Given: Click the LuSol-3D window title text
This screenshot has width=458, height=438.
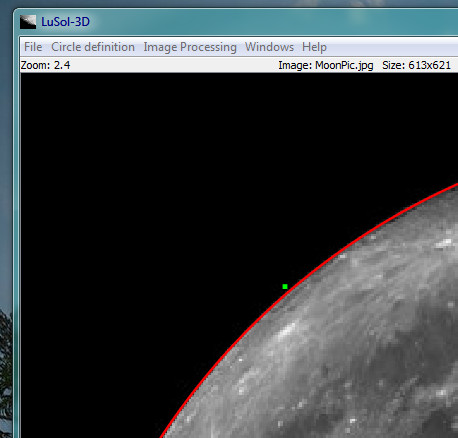Looking at the screenshot, I should [65, 22].
